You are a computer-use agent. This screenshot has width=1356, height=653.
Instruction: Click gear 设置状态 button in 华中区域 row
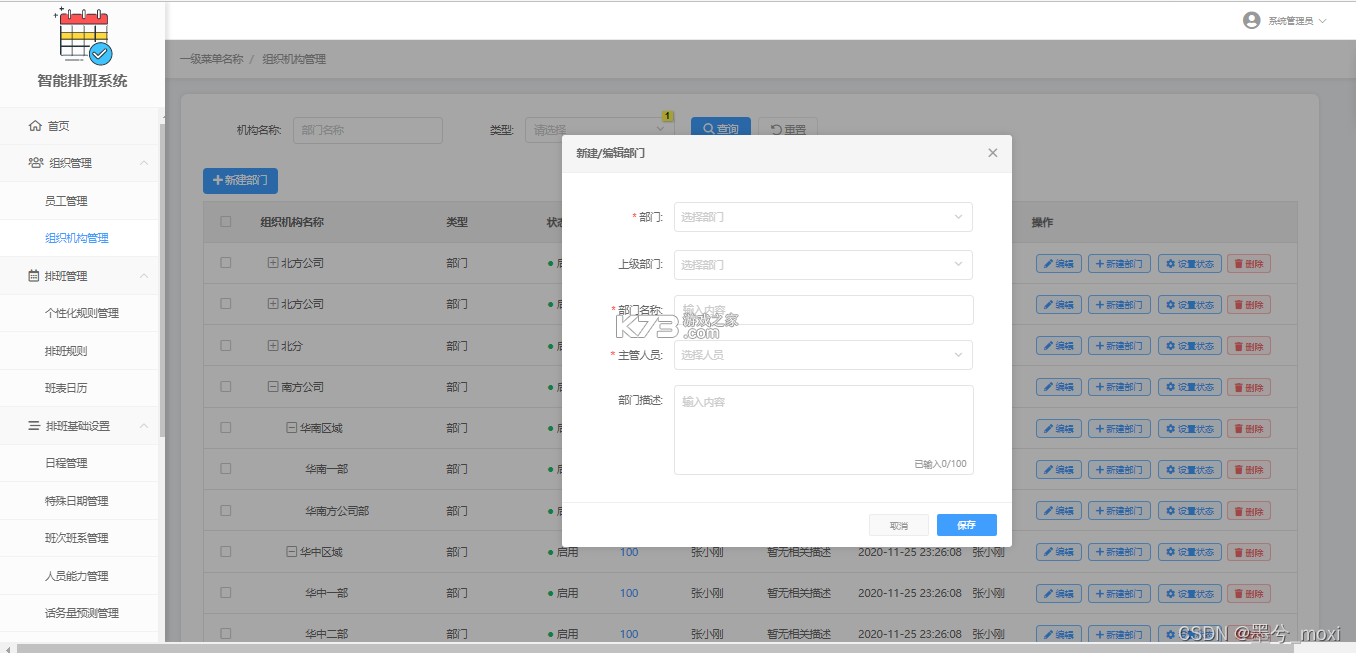tap(1189, 552)
